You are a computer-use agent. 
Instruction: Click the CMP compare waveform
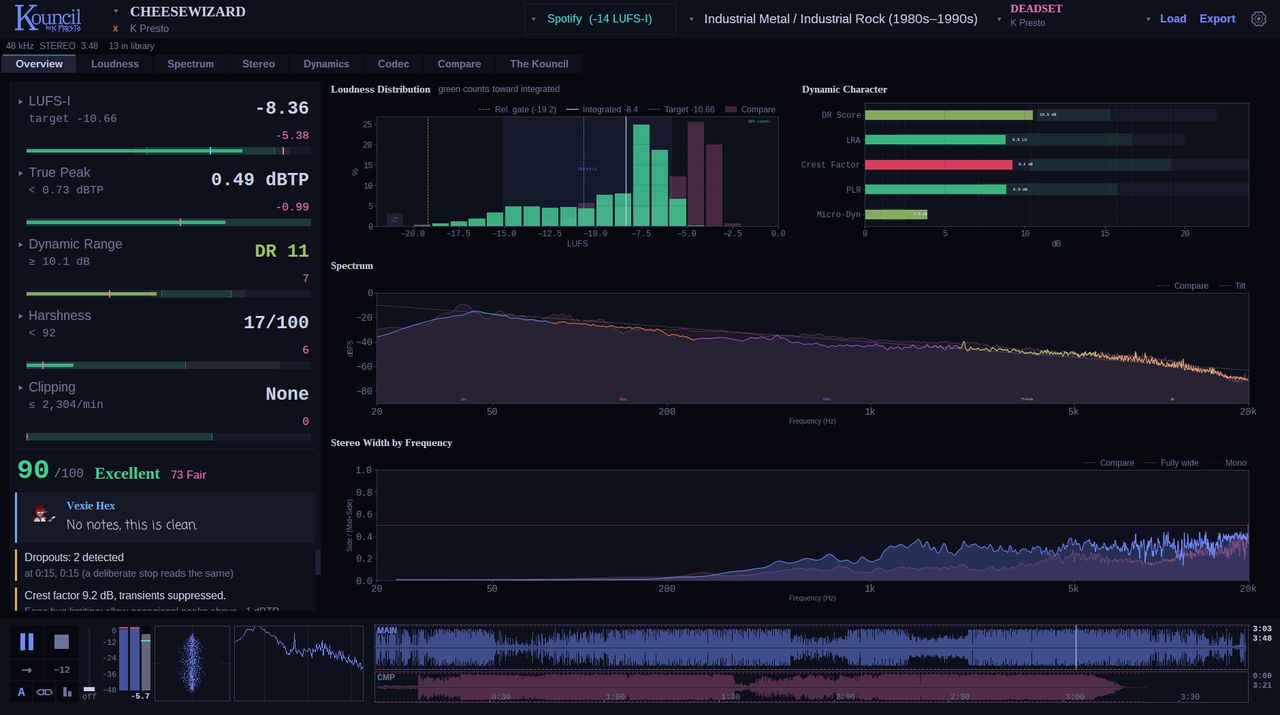811,686
